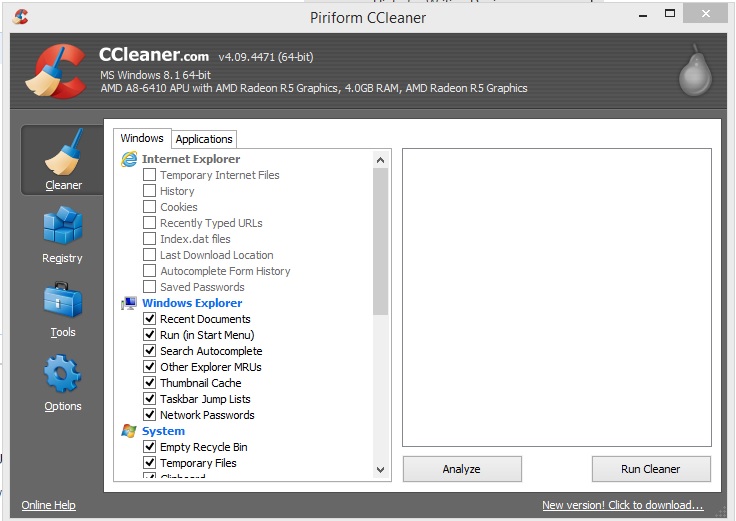Open the Options gear icon
Viewport: 736px width, 521px height.
point(62,374)
